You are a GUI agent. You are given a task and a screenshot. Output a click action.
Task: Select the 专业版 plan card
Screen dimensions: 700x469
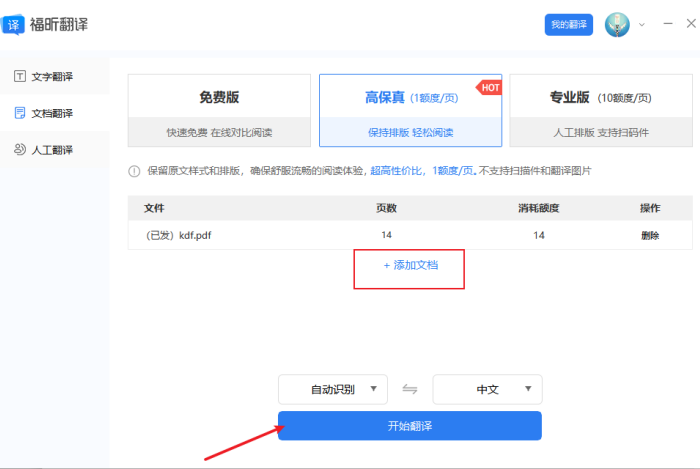601,110
